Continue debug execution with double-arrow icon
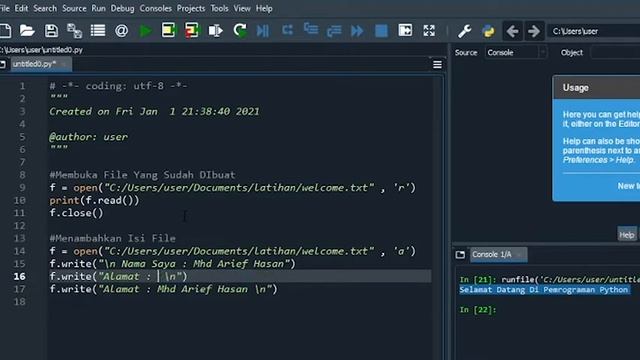The width and height of the screenshot is (640, 360). tap(357, 31)
